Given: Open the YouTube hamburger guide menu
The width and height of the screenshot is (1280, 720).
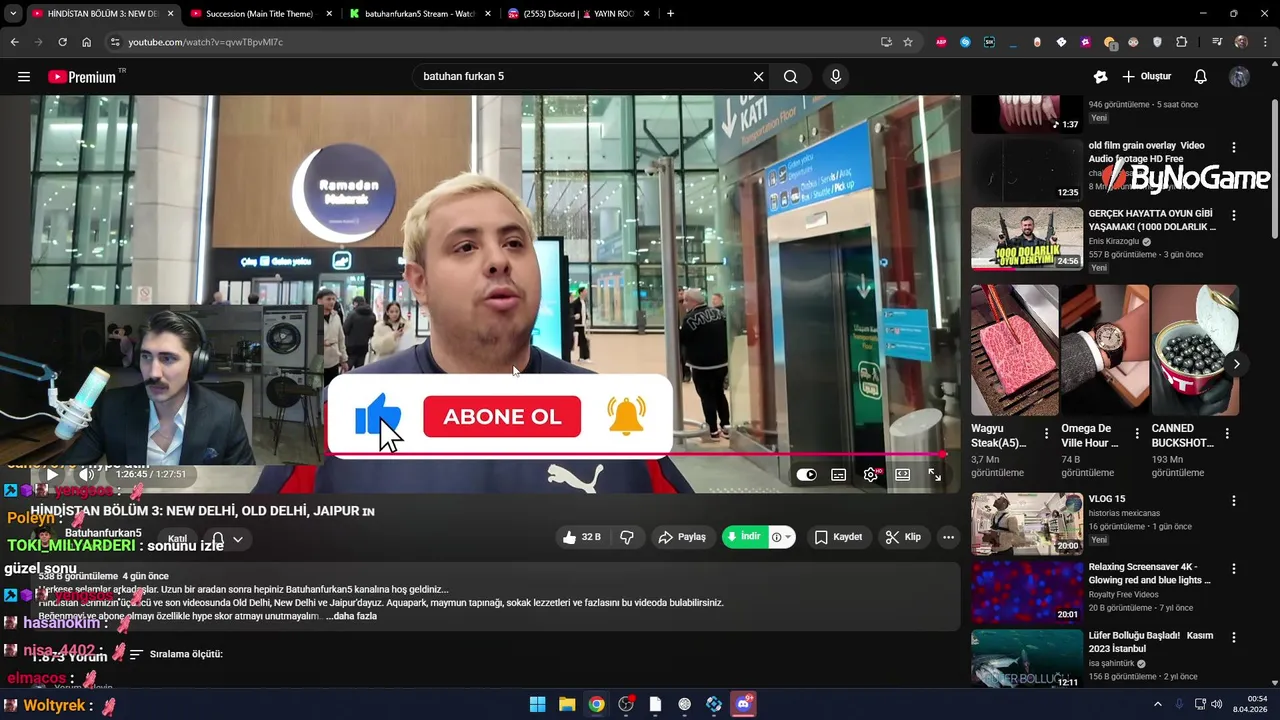Looking at the screenshot, I should 24,77.
